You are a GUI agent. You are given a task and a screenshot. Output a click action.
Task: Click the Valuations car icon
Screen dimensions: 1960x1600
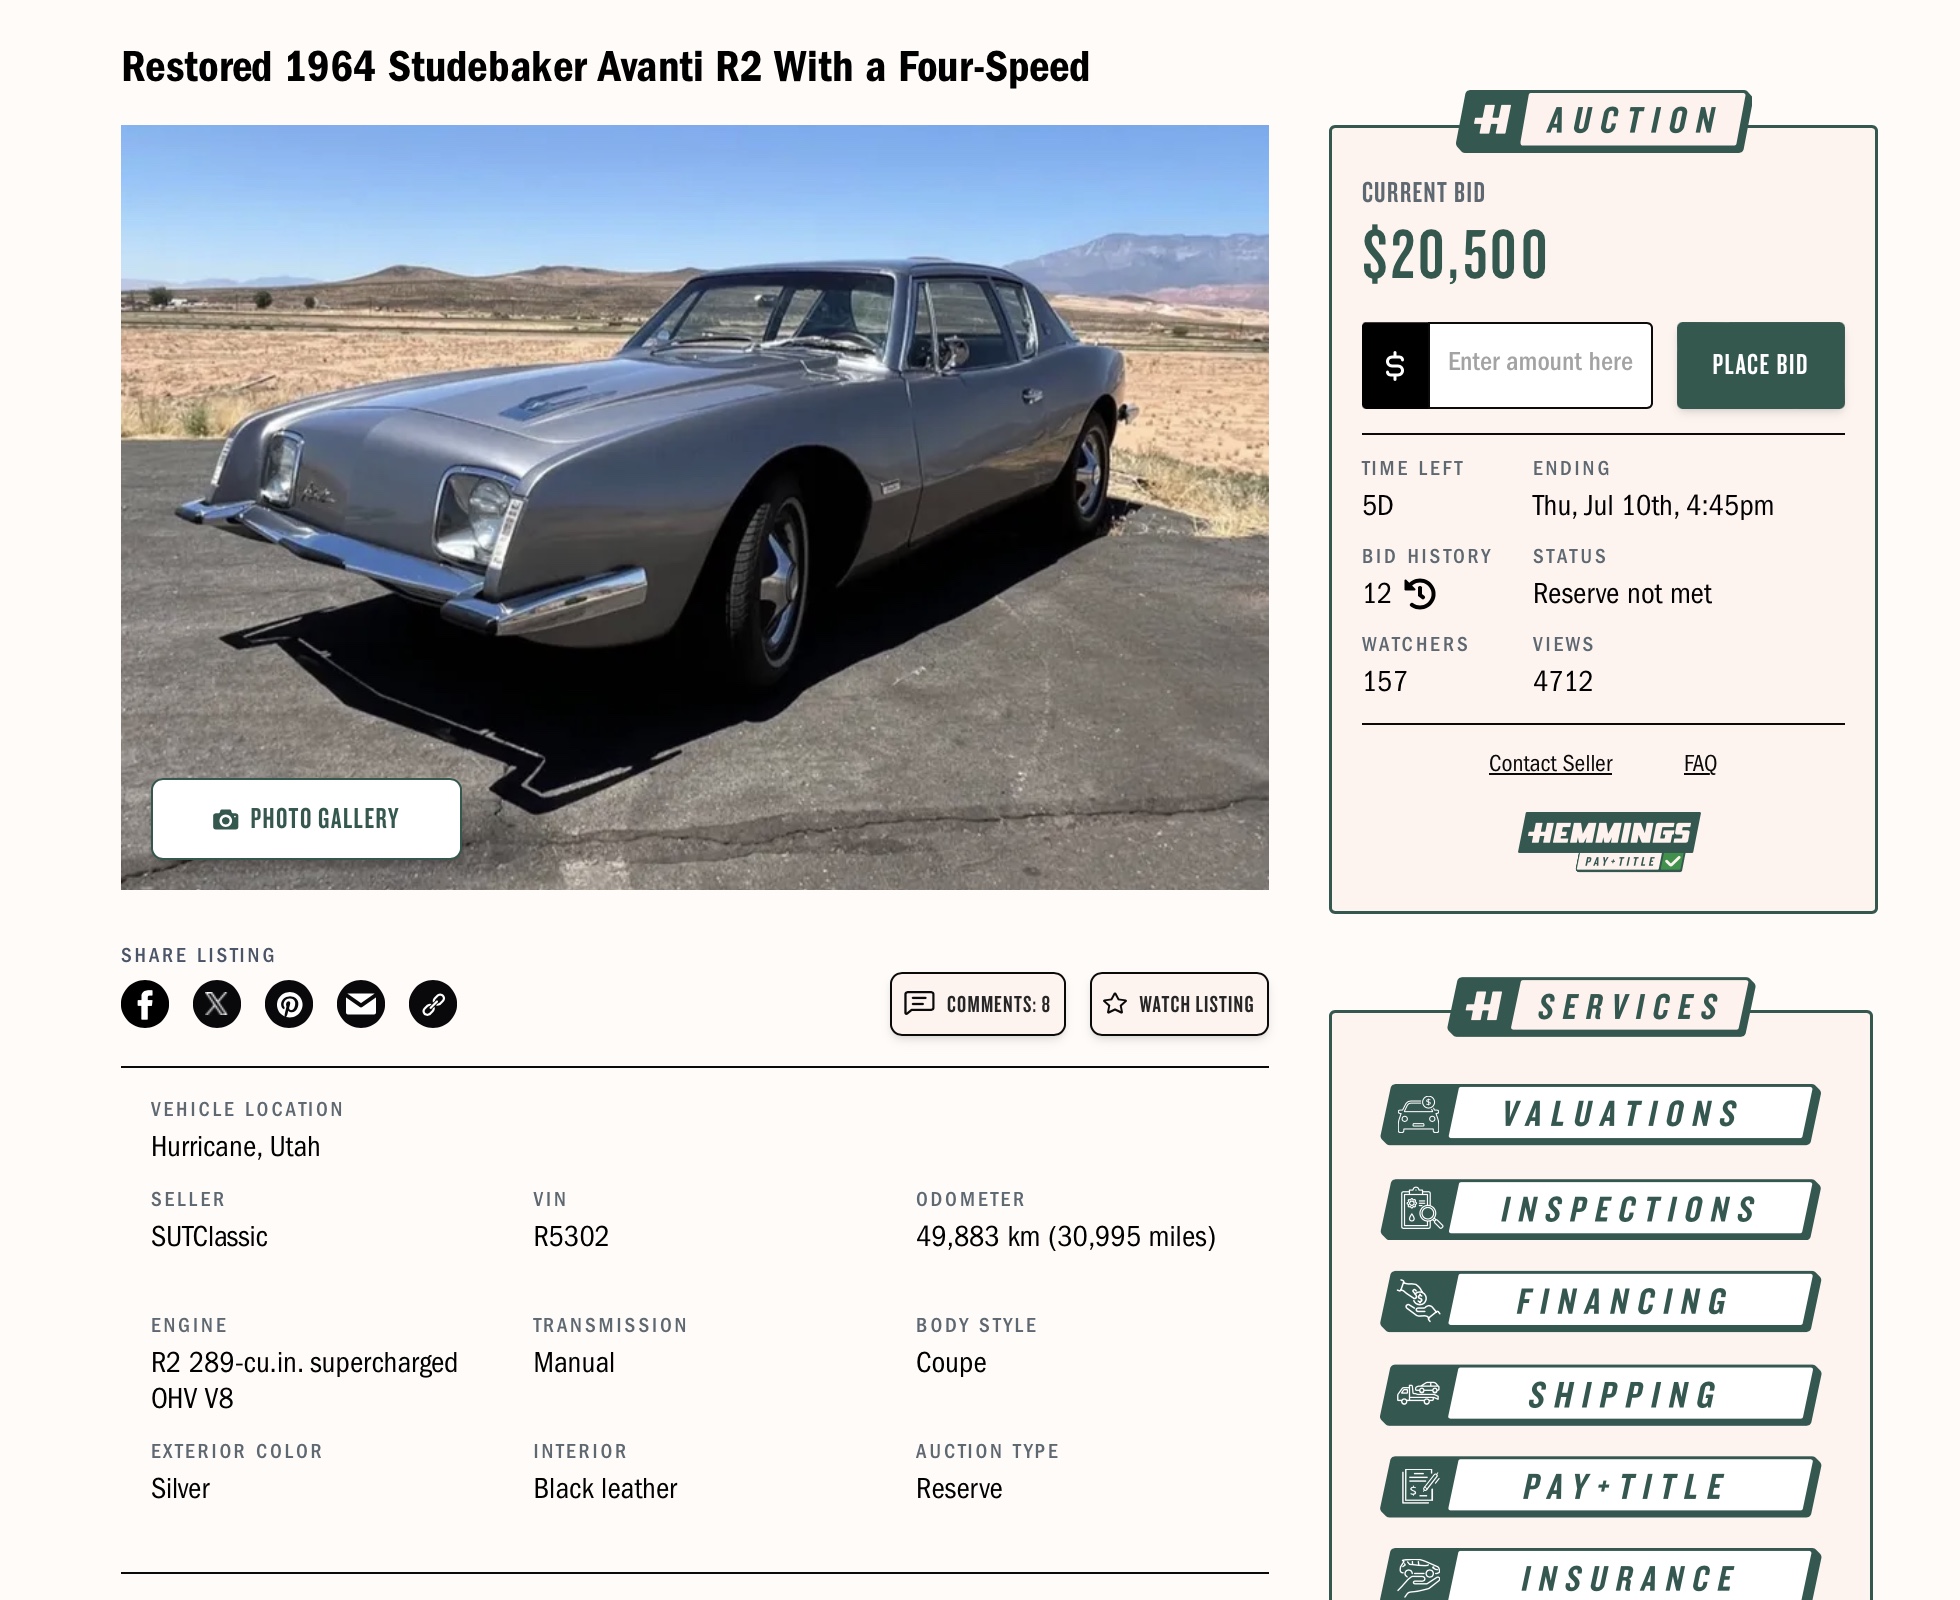click(1418, 1115)
